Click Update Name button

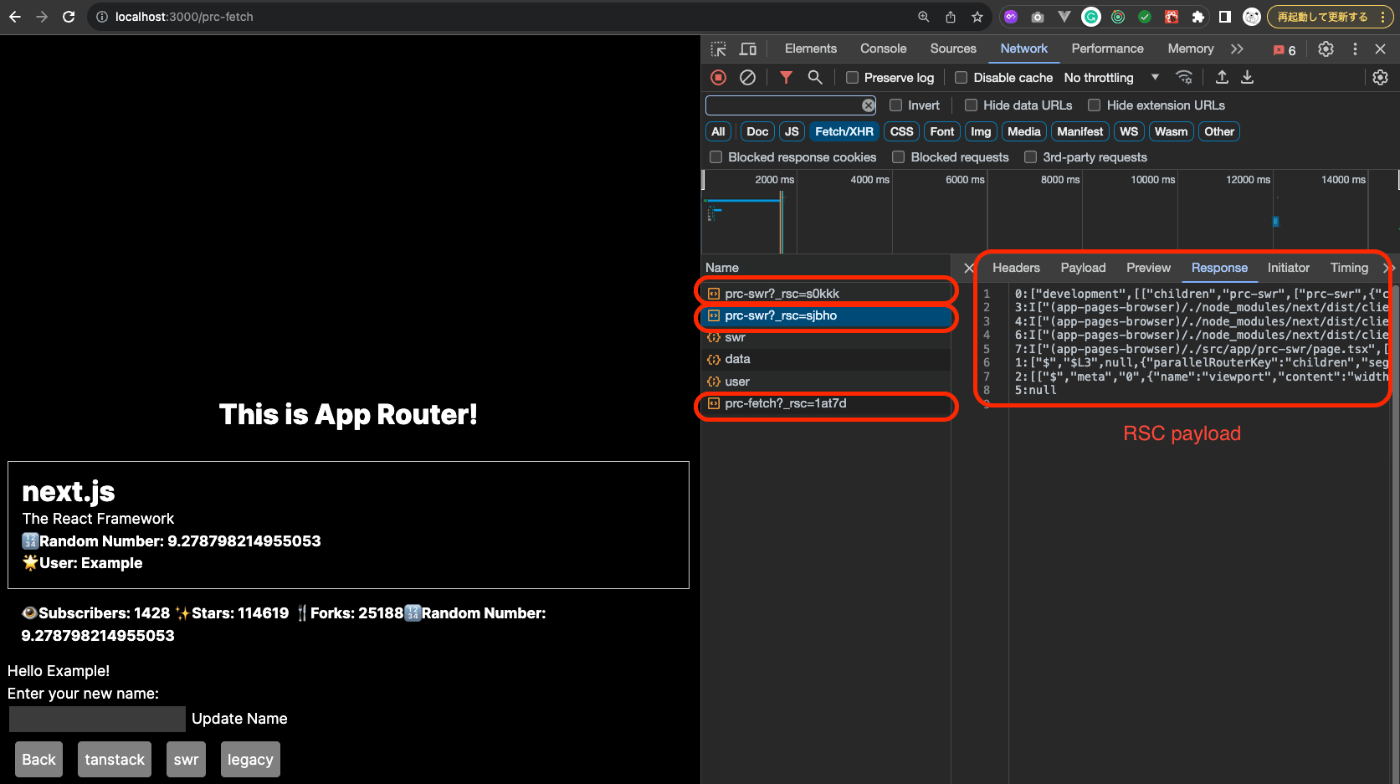point(239,719)
